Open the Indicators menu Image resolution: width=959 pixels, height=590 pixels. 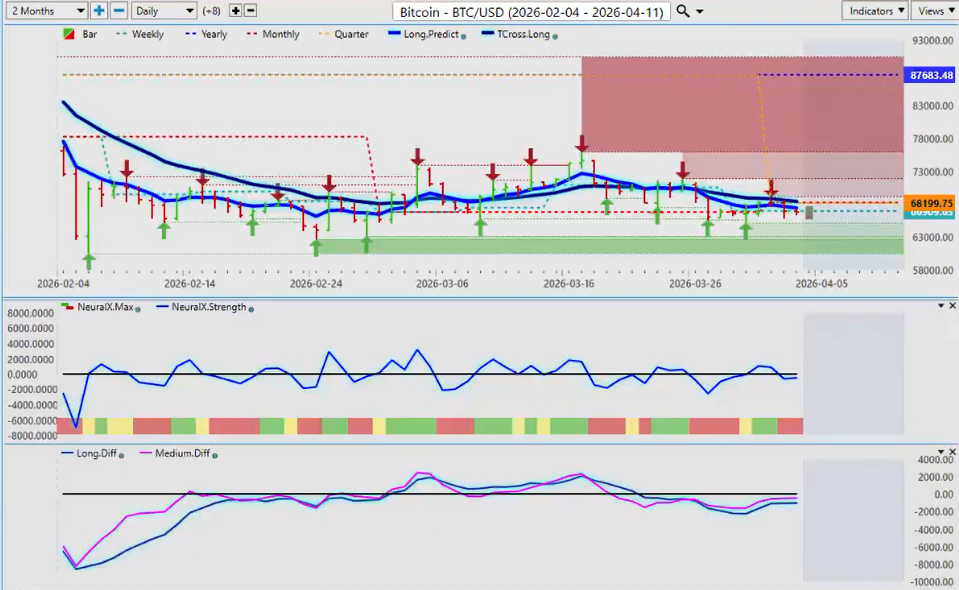pos(873,10)
